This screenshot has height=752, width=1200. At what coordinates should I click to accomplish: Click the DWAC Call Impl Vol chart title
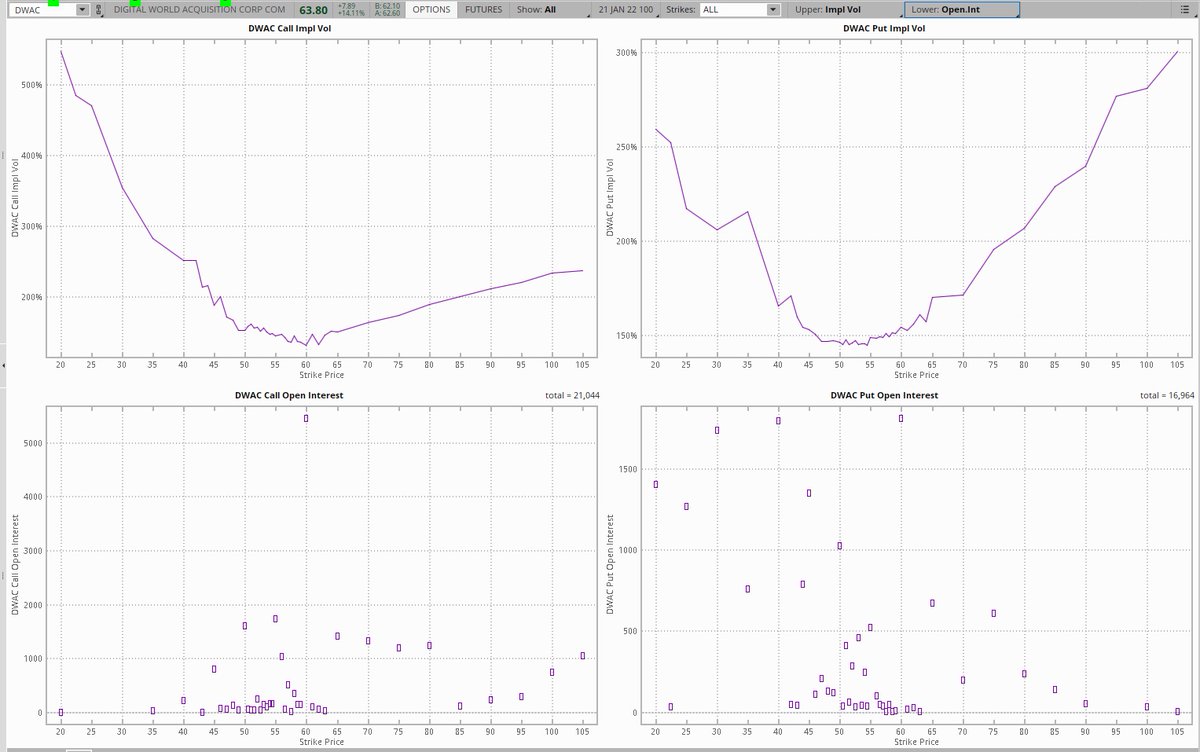[x=292, y=28]
